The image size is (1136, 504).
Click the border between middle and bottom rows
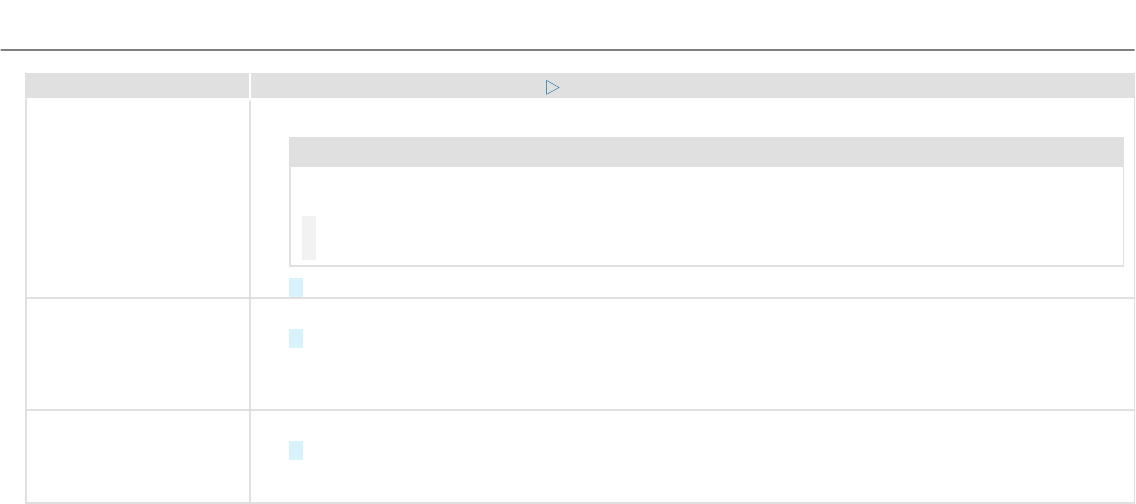[x=580, y=410]
